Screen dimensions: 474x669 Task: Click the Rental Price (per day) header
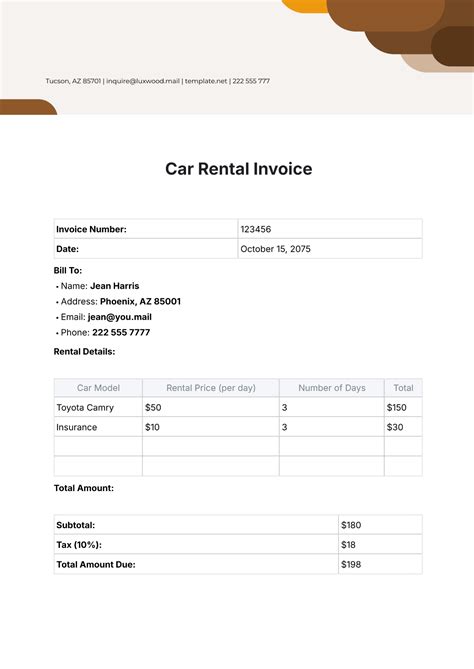coord(211,388)
